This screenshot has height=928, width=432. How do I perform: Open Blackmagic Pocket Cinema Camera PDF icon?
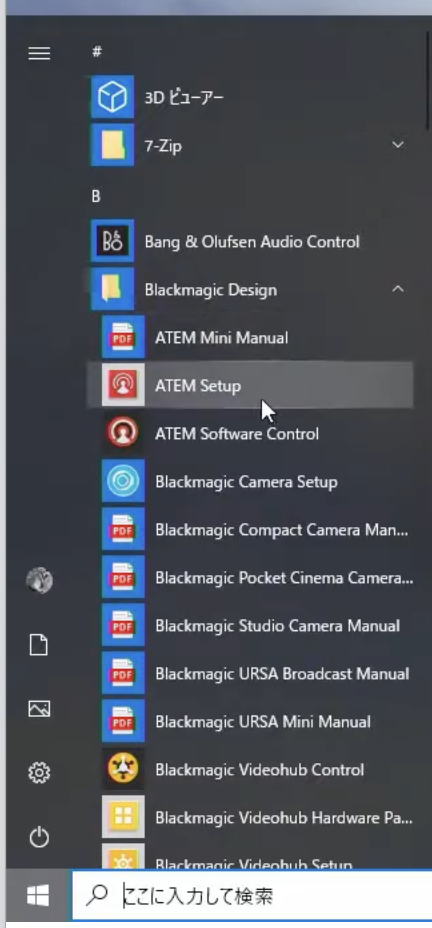(x=123, y=577)
